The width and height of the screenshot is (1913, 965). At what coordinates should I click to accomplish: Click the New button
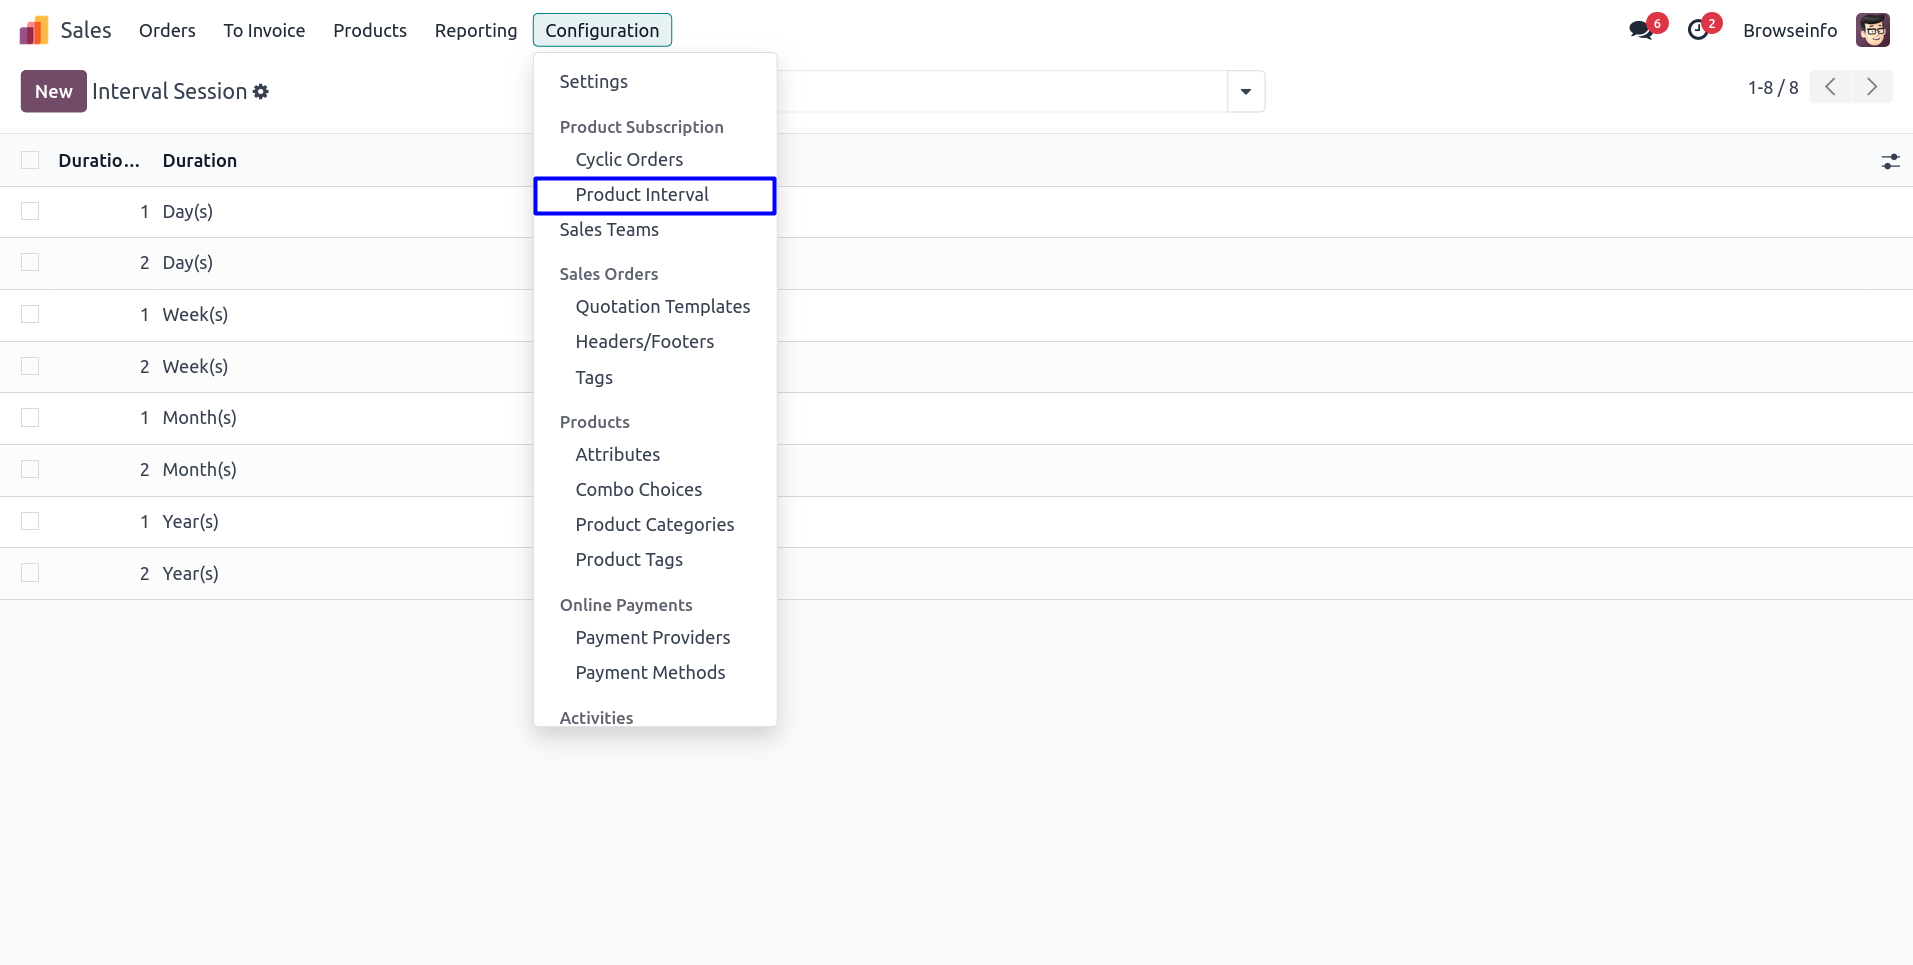[x=53, y=91]
